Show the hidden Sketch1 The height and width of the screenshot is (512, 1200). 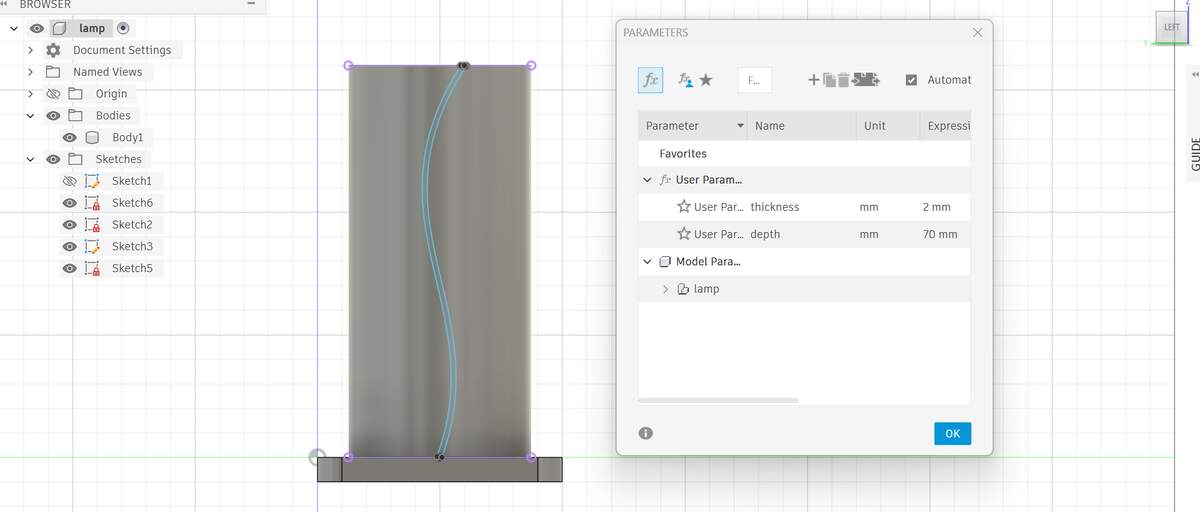(70, 181)
